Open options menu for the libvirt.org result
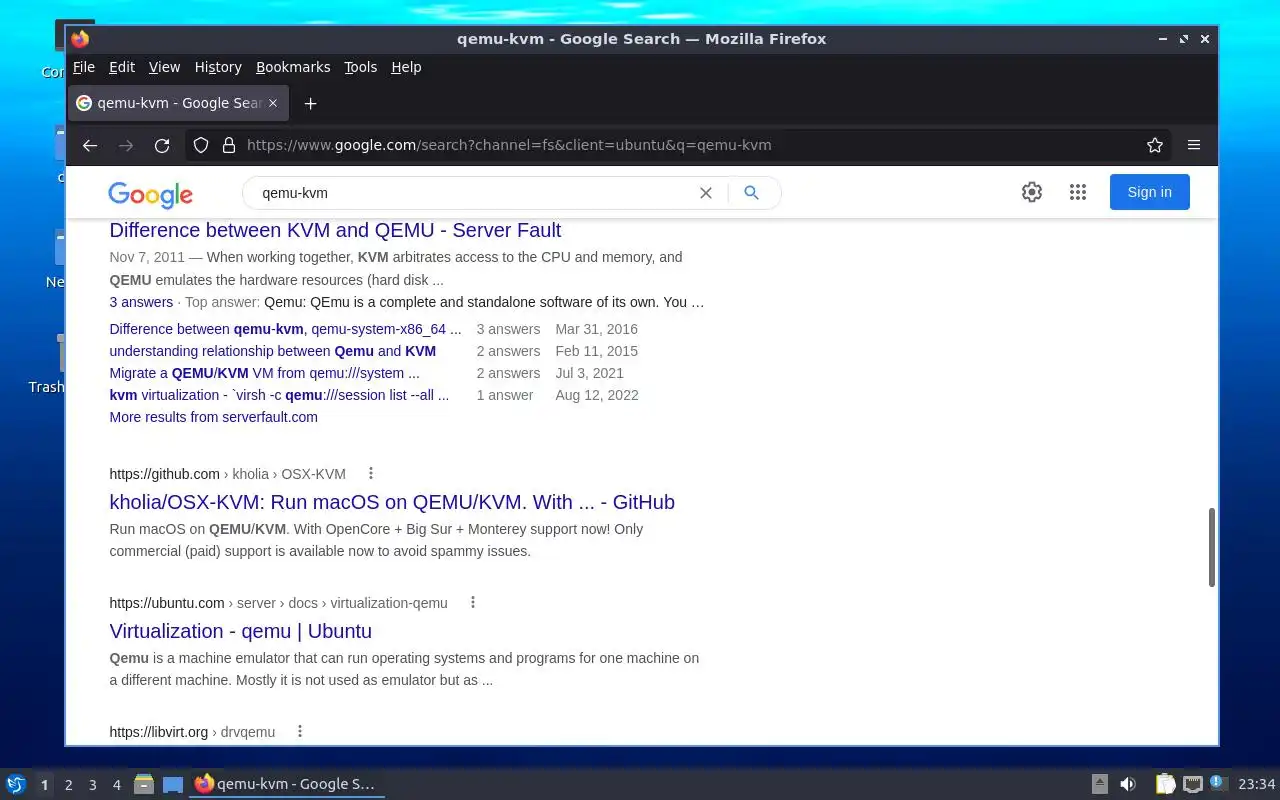Screen dimensions: 1280x800 pyautogui.click(x=300, y=731)
